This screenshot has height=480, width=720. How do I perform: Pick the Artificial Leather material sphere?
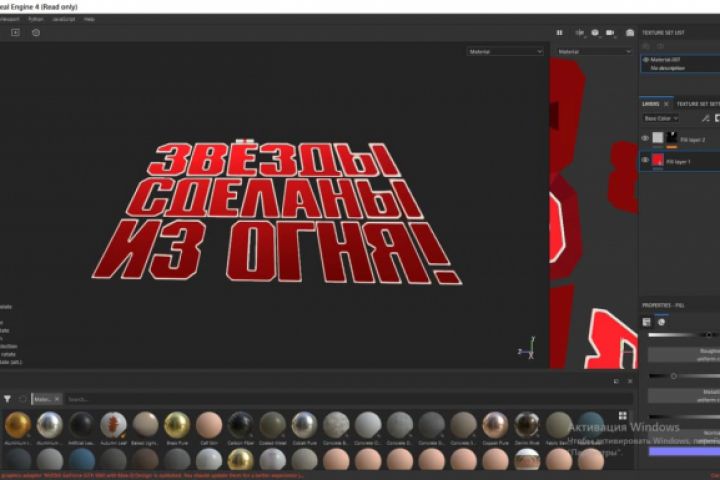point(82,425)
